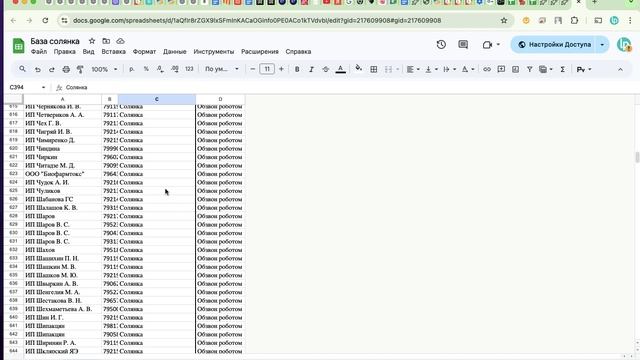Screen dimensions: 640x360
Task: Reload the page in the browser
Action: [x=45, y=20]
